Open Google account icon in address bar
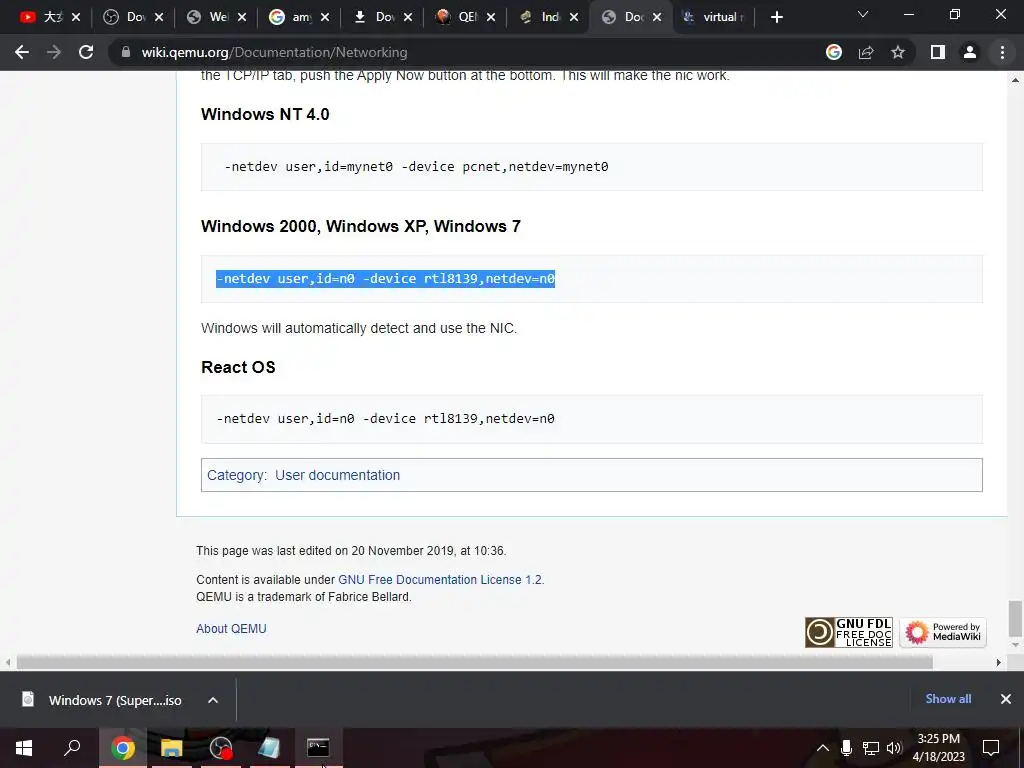The width and height of the screenshot is (1024, 768). click(834, 52)
